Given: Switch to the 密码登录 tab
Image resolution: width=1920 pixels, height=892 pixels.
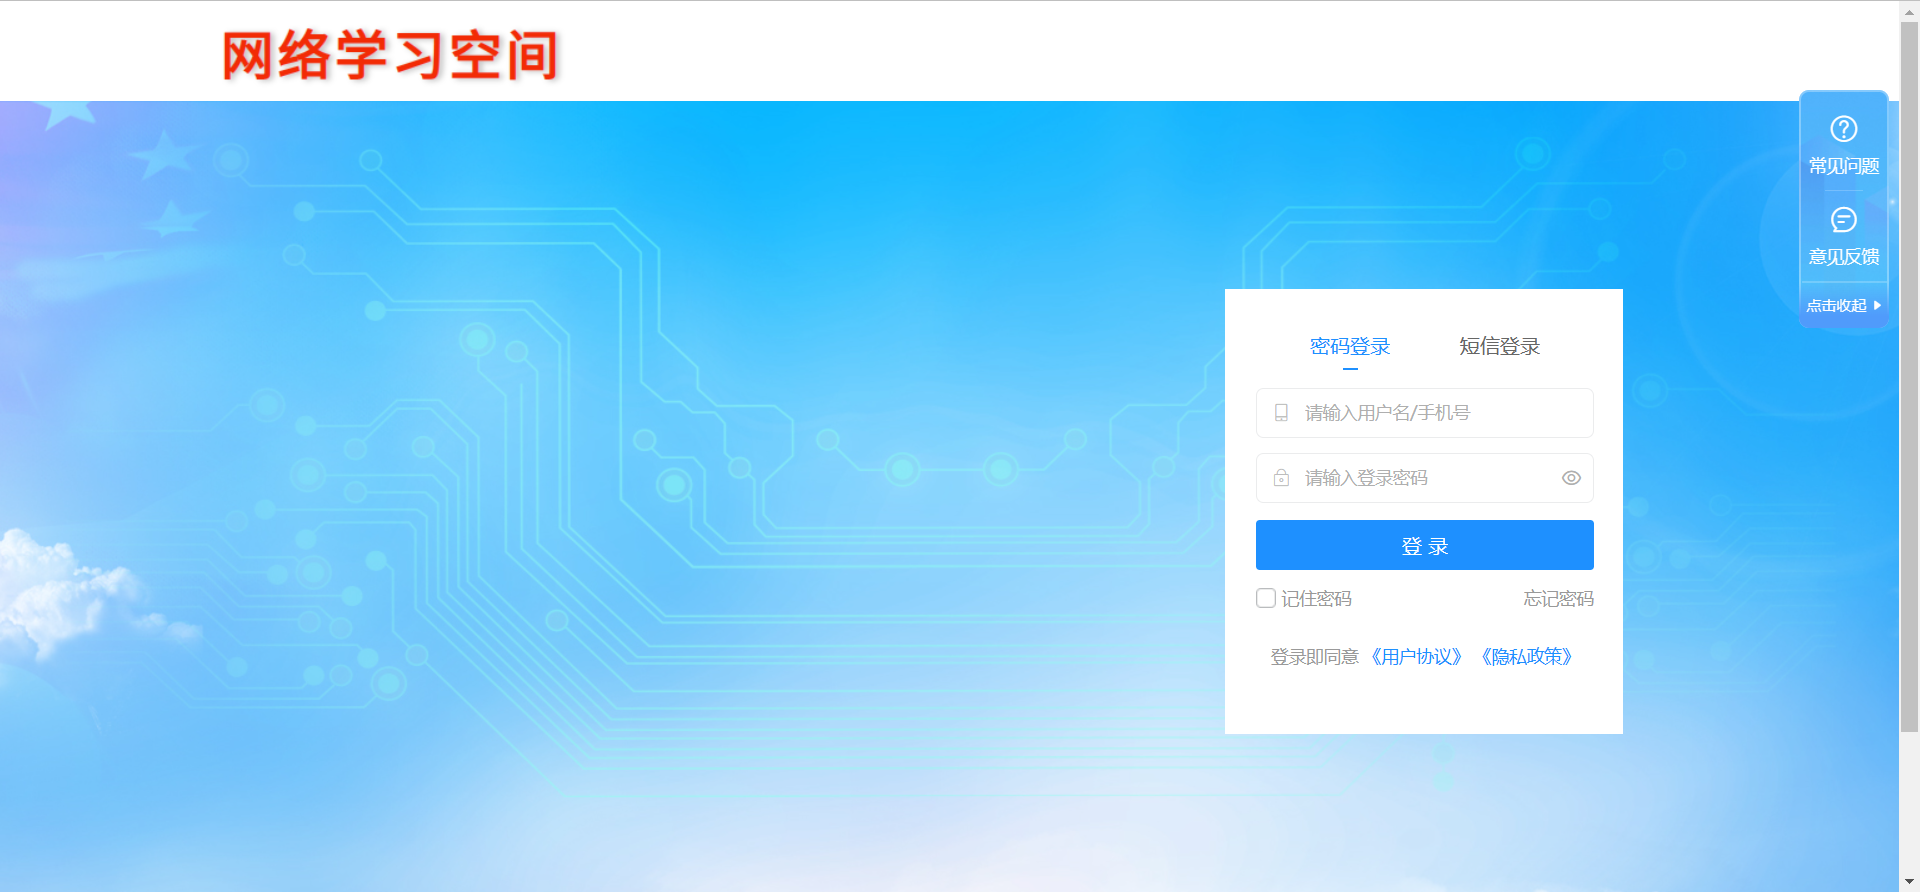Looking at the screenshot, I should pyautogui.click(x=1350, y=347).
